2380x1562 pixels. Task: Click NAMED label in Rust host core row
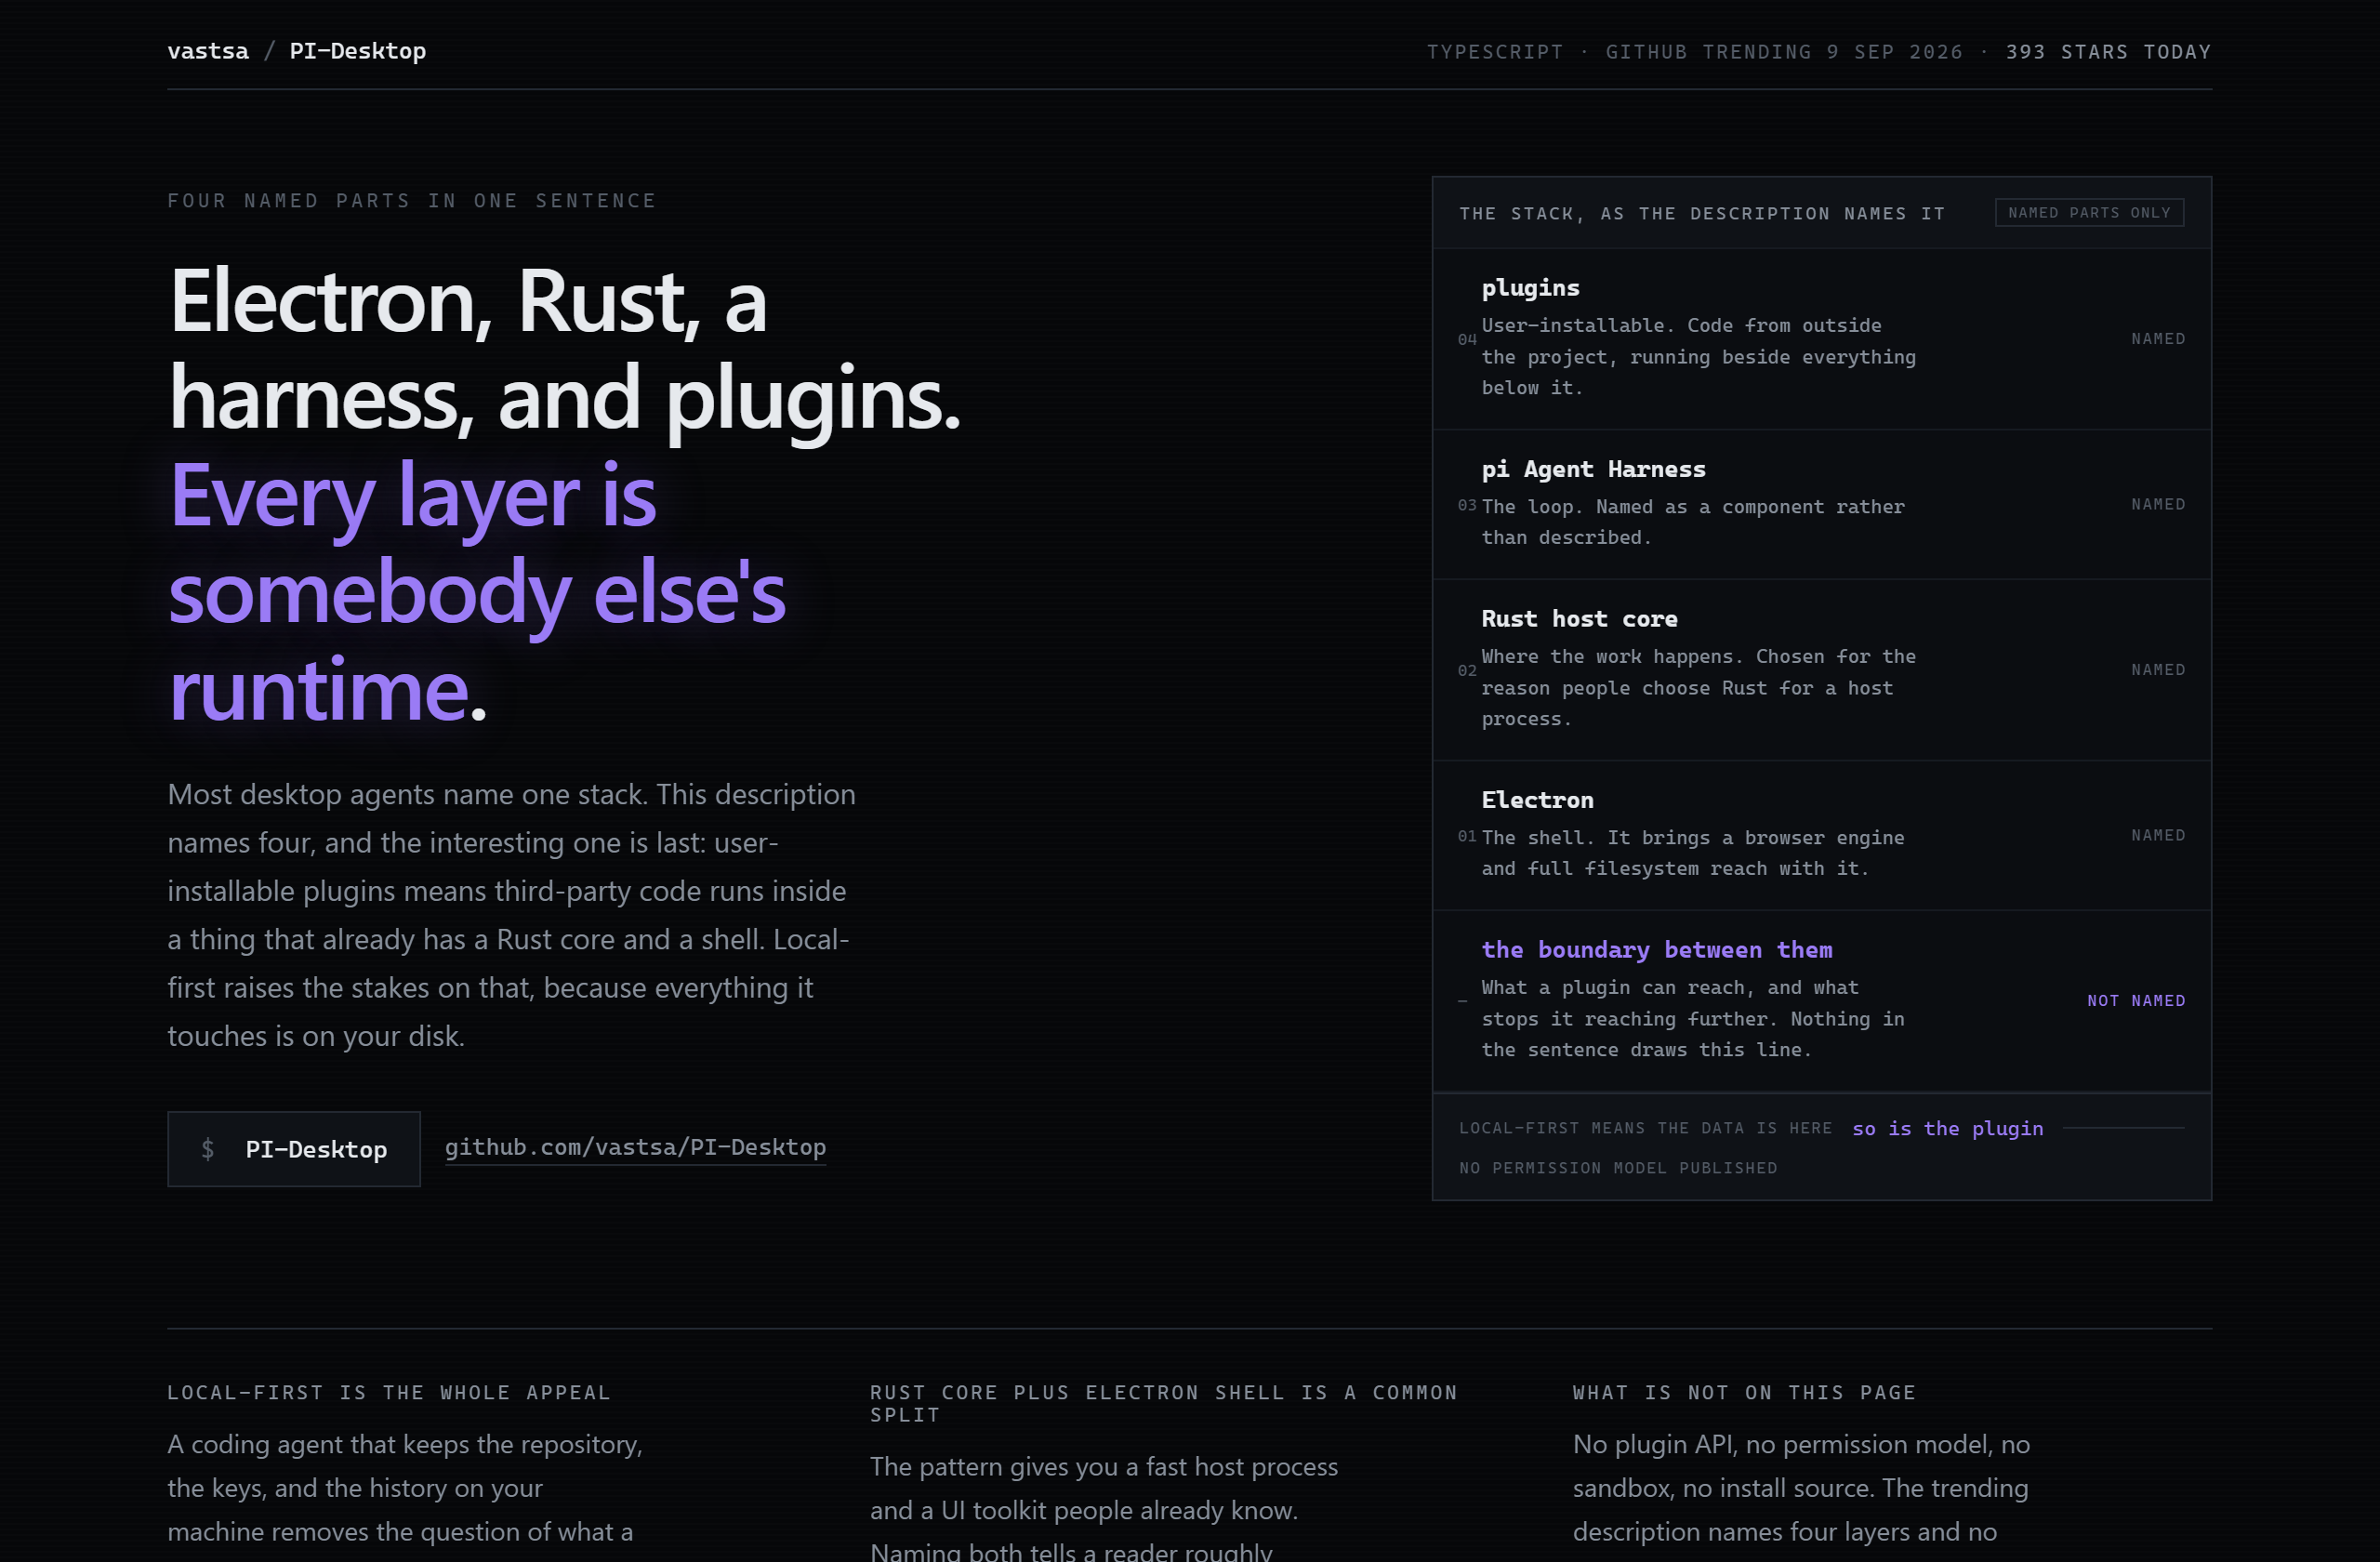pos(2158,670)
